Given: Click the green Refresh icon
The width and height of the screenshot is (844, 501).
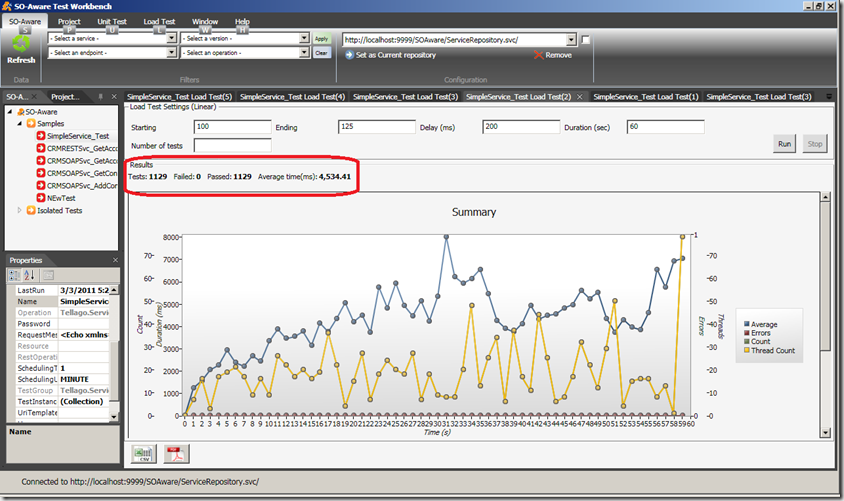Looking at the screenshot, I should pos(21,43).
